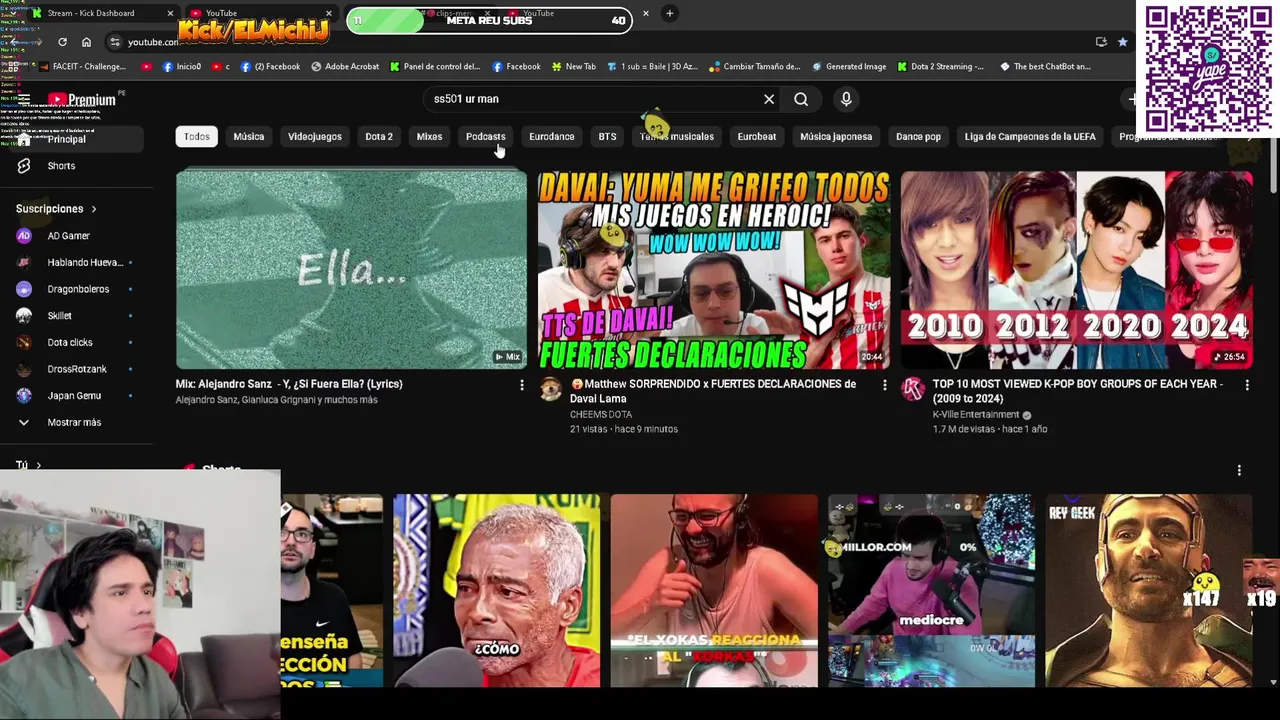Expand 'Mostrar más' subscriptions
1280x720 pixels.
coord(75,422)
